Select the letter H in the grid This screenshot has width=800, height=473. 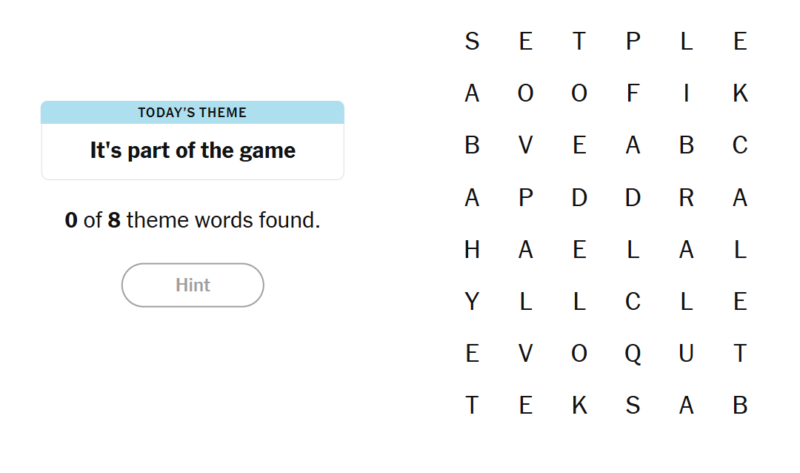click(472, 250)
